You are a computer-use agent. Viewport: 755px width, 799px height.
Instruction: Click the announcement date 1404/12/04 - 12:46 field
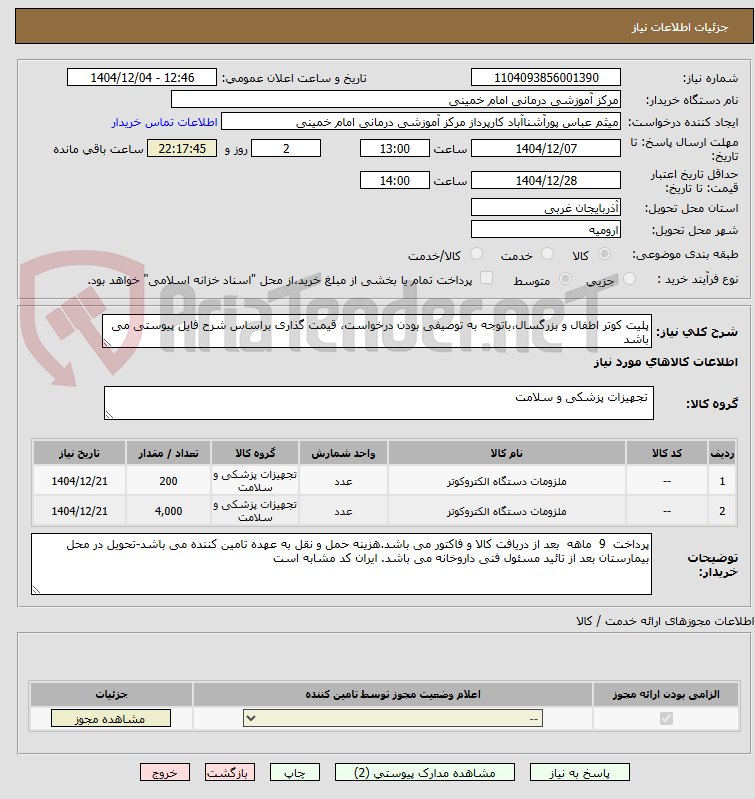pos(142,77)
